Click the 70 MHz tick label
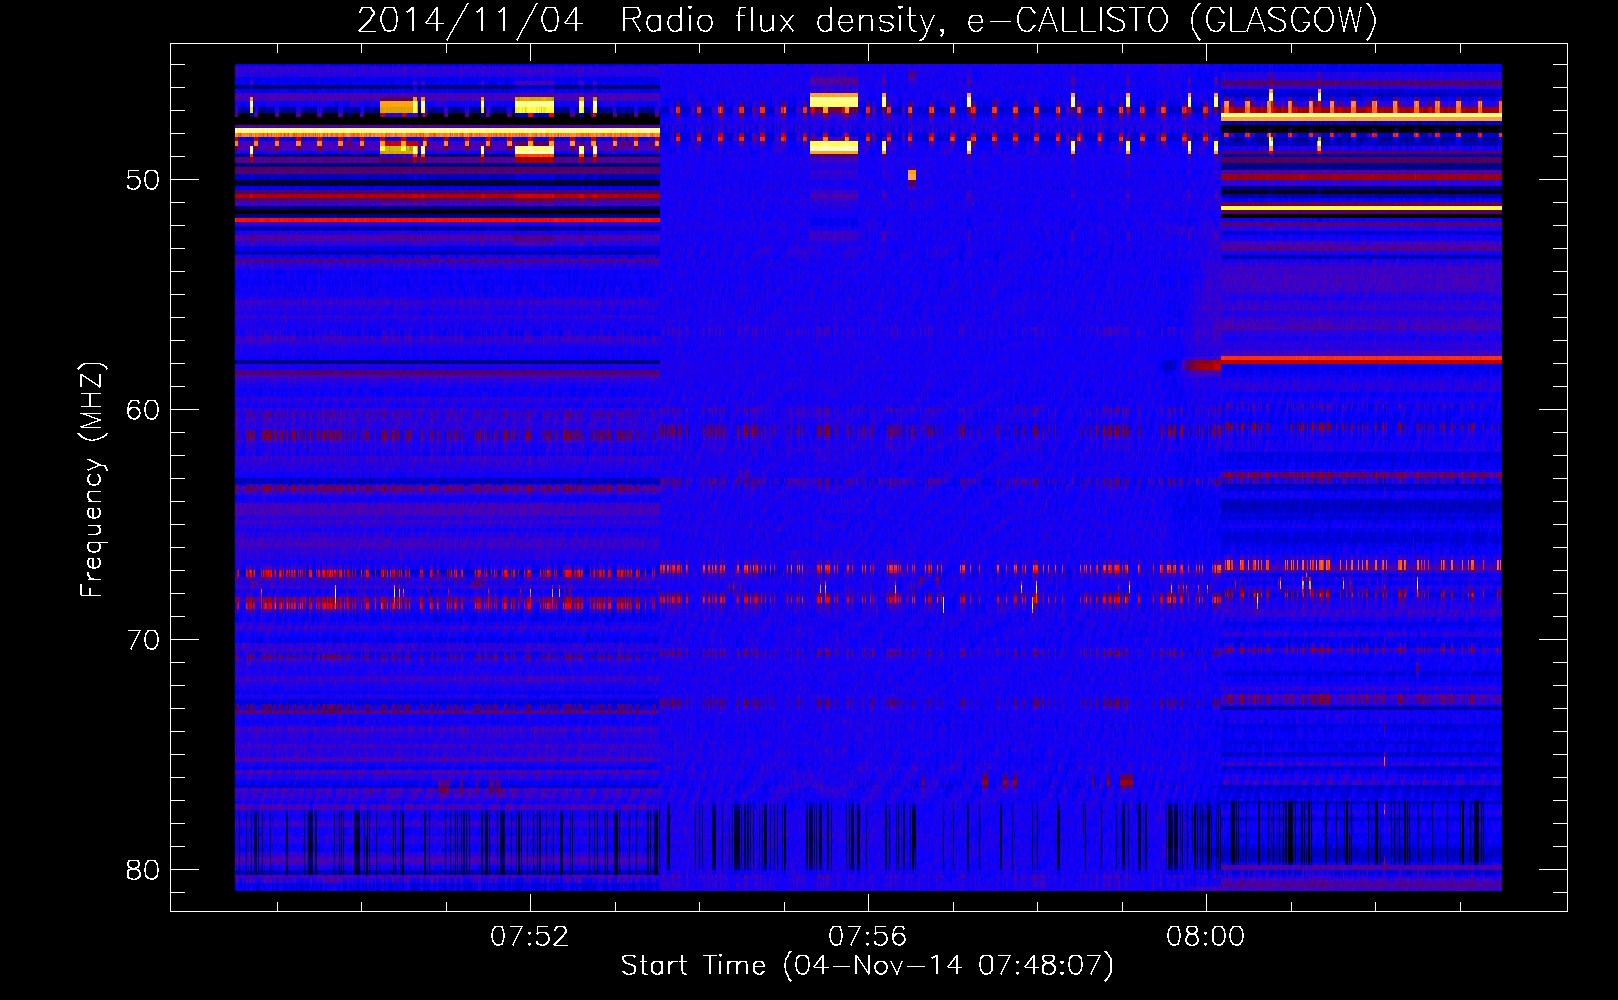 pyautogui.click(x=143, y=640)
